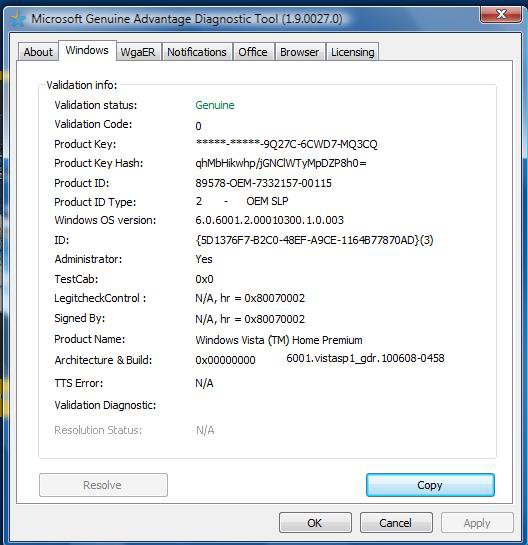528x545 pixels.
Task: Click the OEM SLP product ID type
Action: [267, 201]
